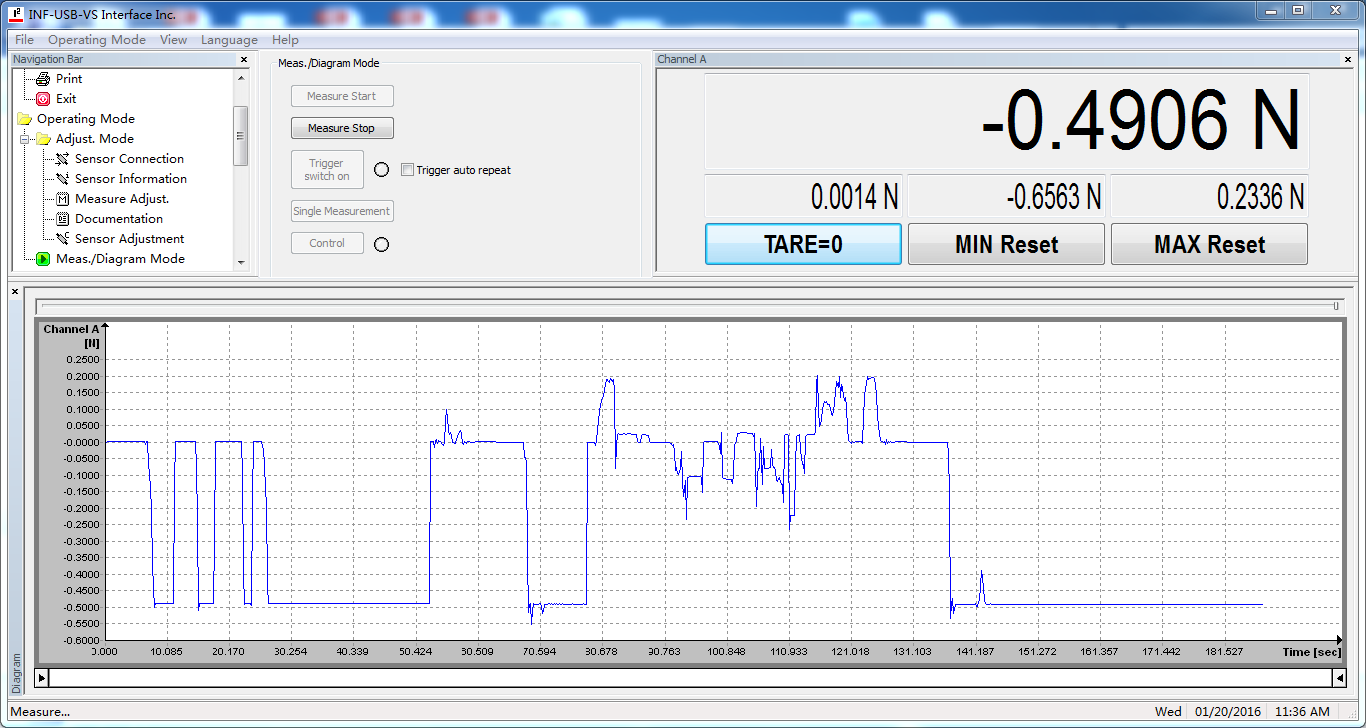Click the Navigation Bar scroll down arrow
The image size is (1366, 728).
tap(240, 262)
